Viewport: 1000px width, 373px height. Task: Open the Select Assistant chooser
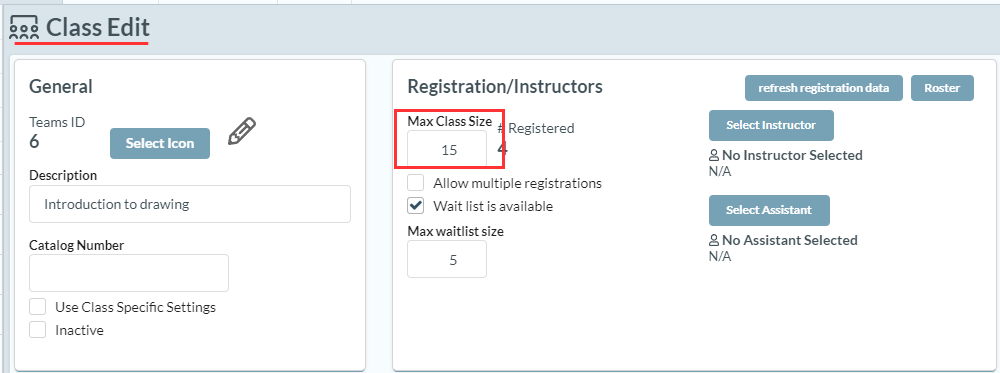[x=769, y=210]
